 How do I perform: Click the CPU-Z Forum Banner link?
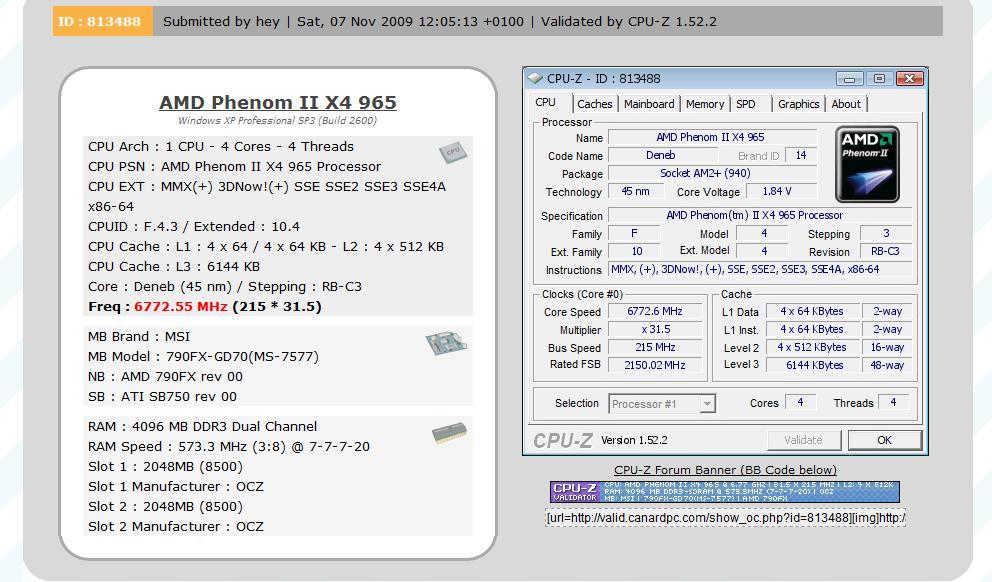pos(725,470)
